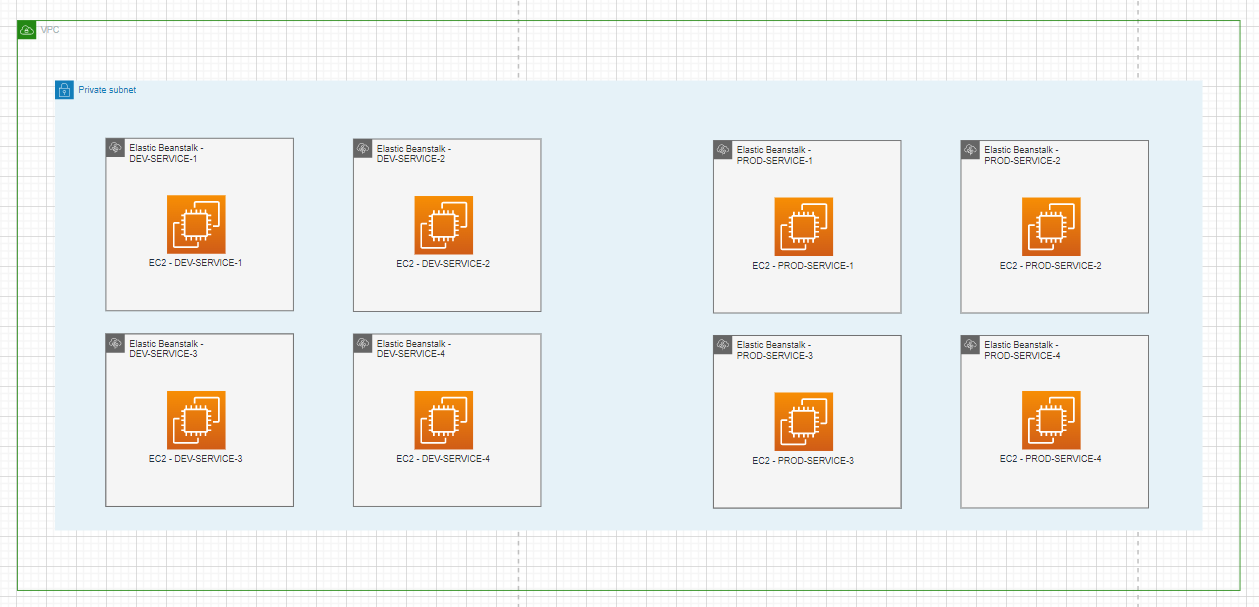Click the 'Elastic Beanstalk - DEV-SERVICE-2' title
The image size is (1259, 607).
tap(414, 153)
